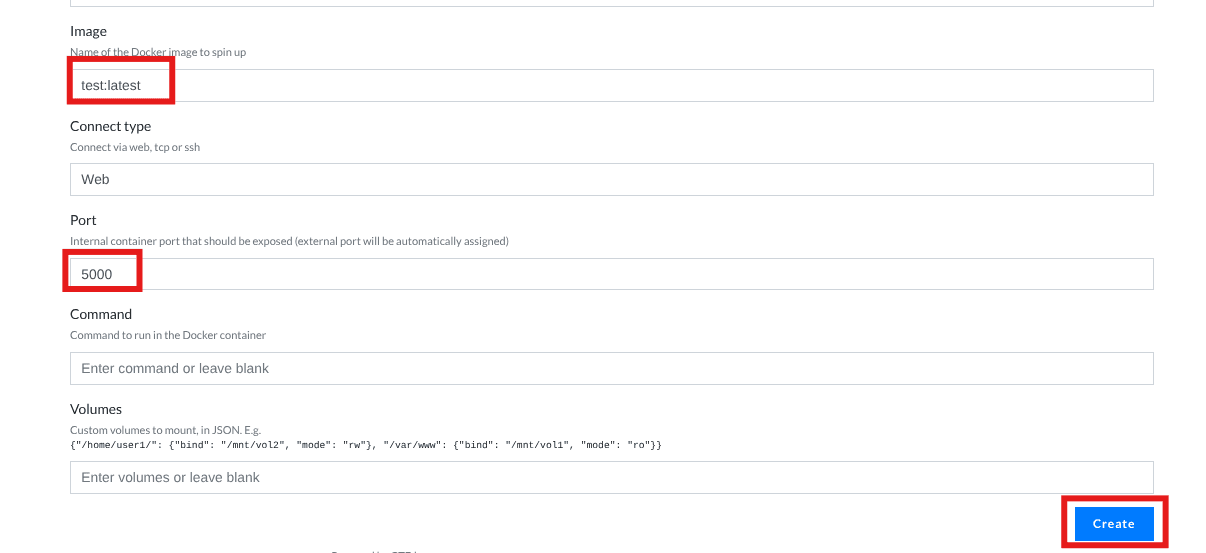Click the Volumes field label
The width and height of the screenshot is (1206, 553).
pos(96,409)
